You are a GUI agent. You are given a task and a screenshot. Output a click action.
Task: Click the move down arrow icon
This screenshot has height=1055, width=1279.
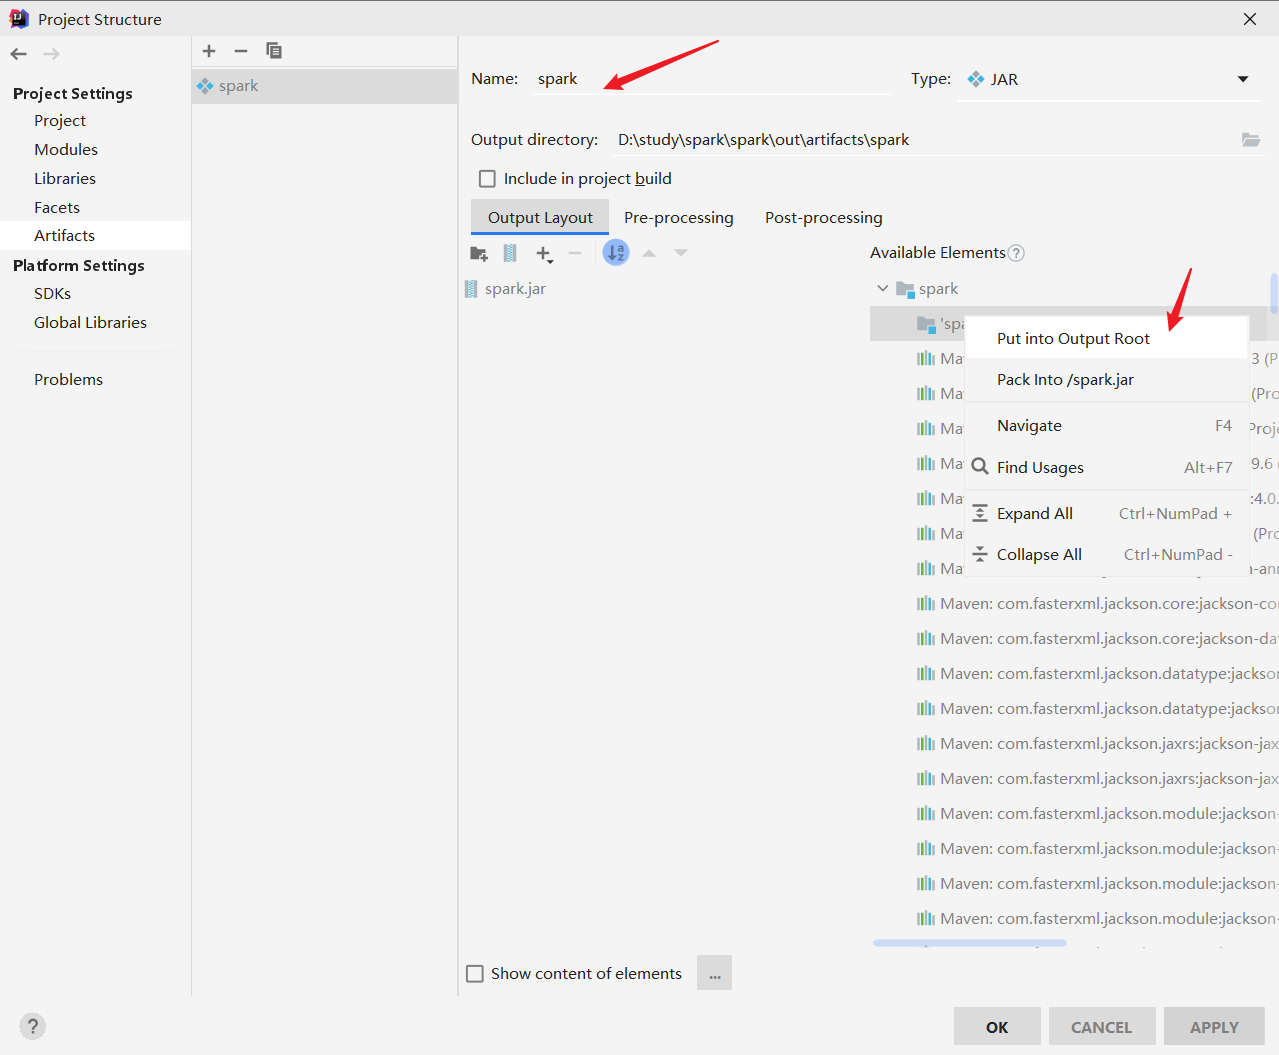681,254
